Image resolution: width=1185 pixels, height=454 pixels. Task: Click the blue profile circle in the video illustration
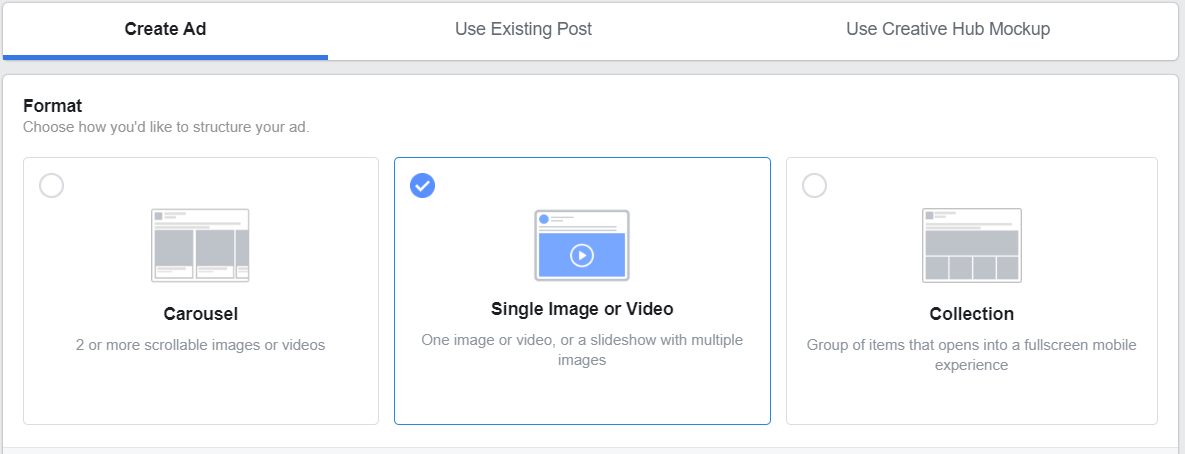tap(544, 219)
